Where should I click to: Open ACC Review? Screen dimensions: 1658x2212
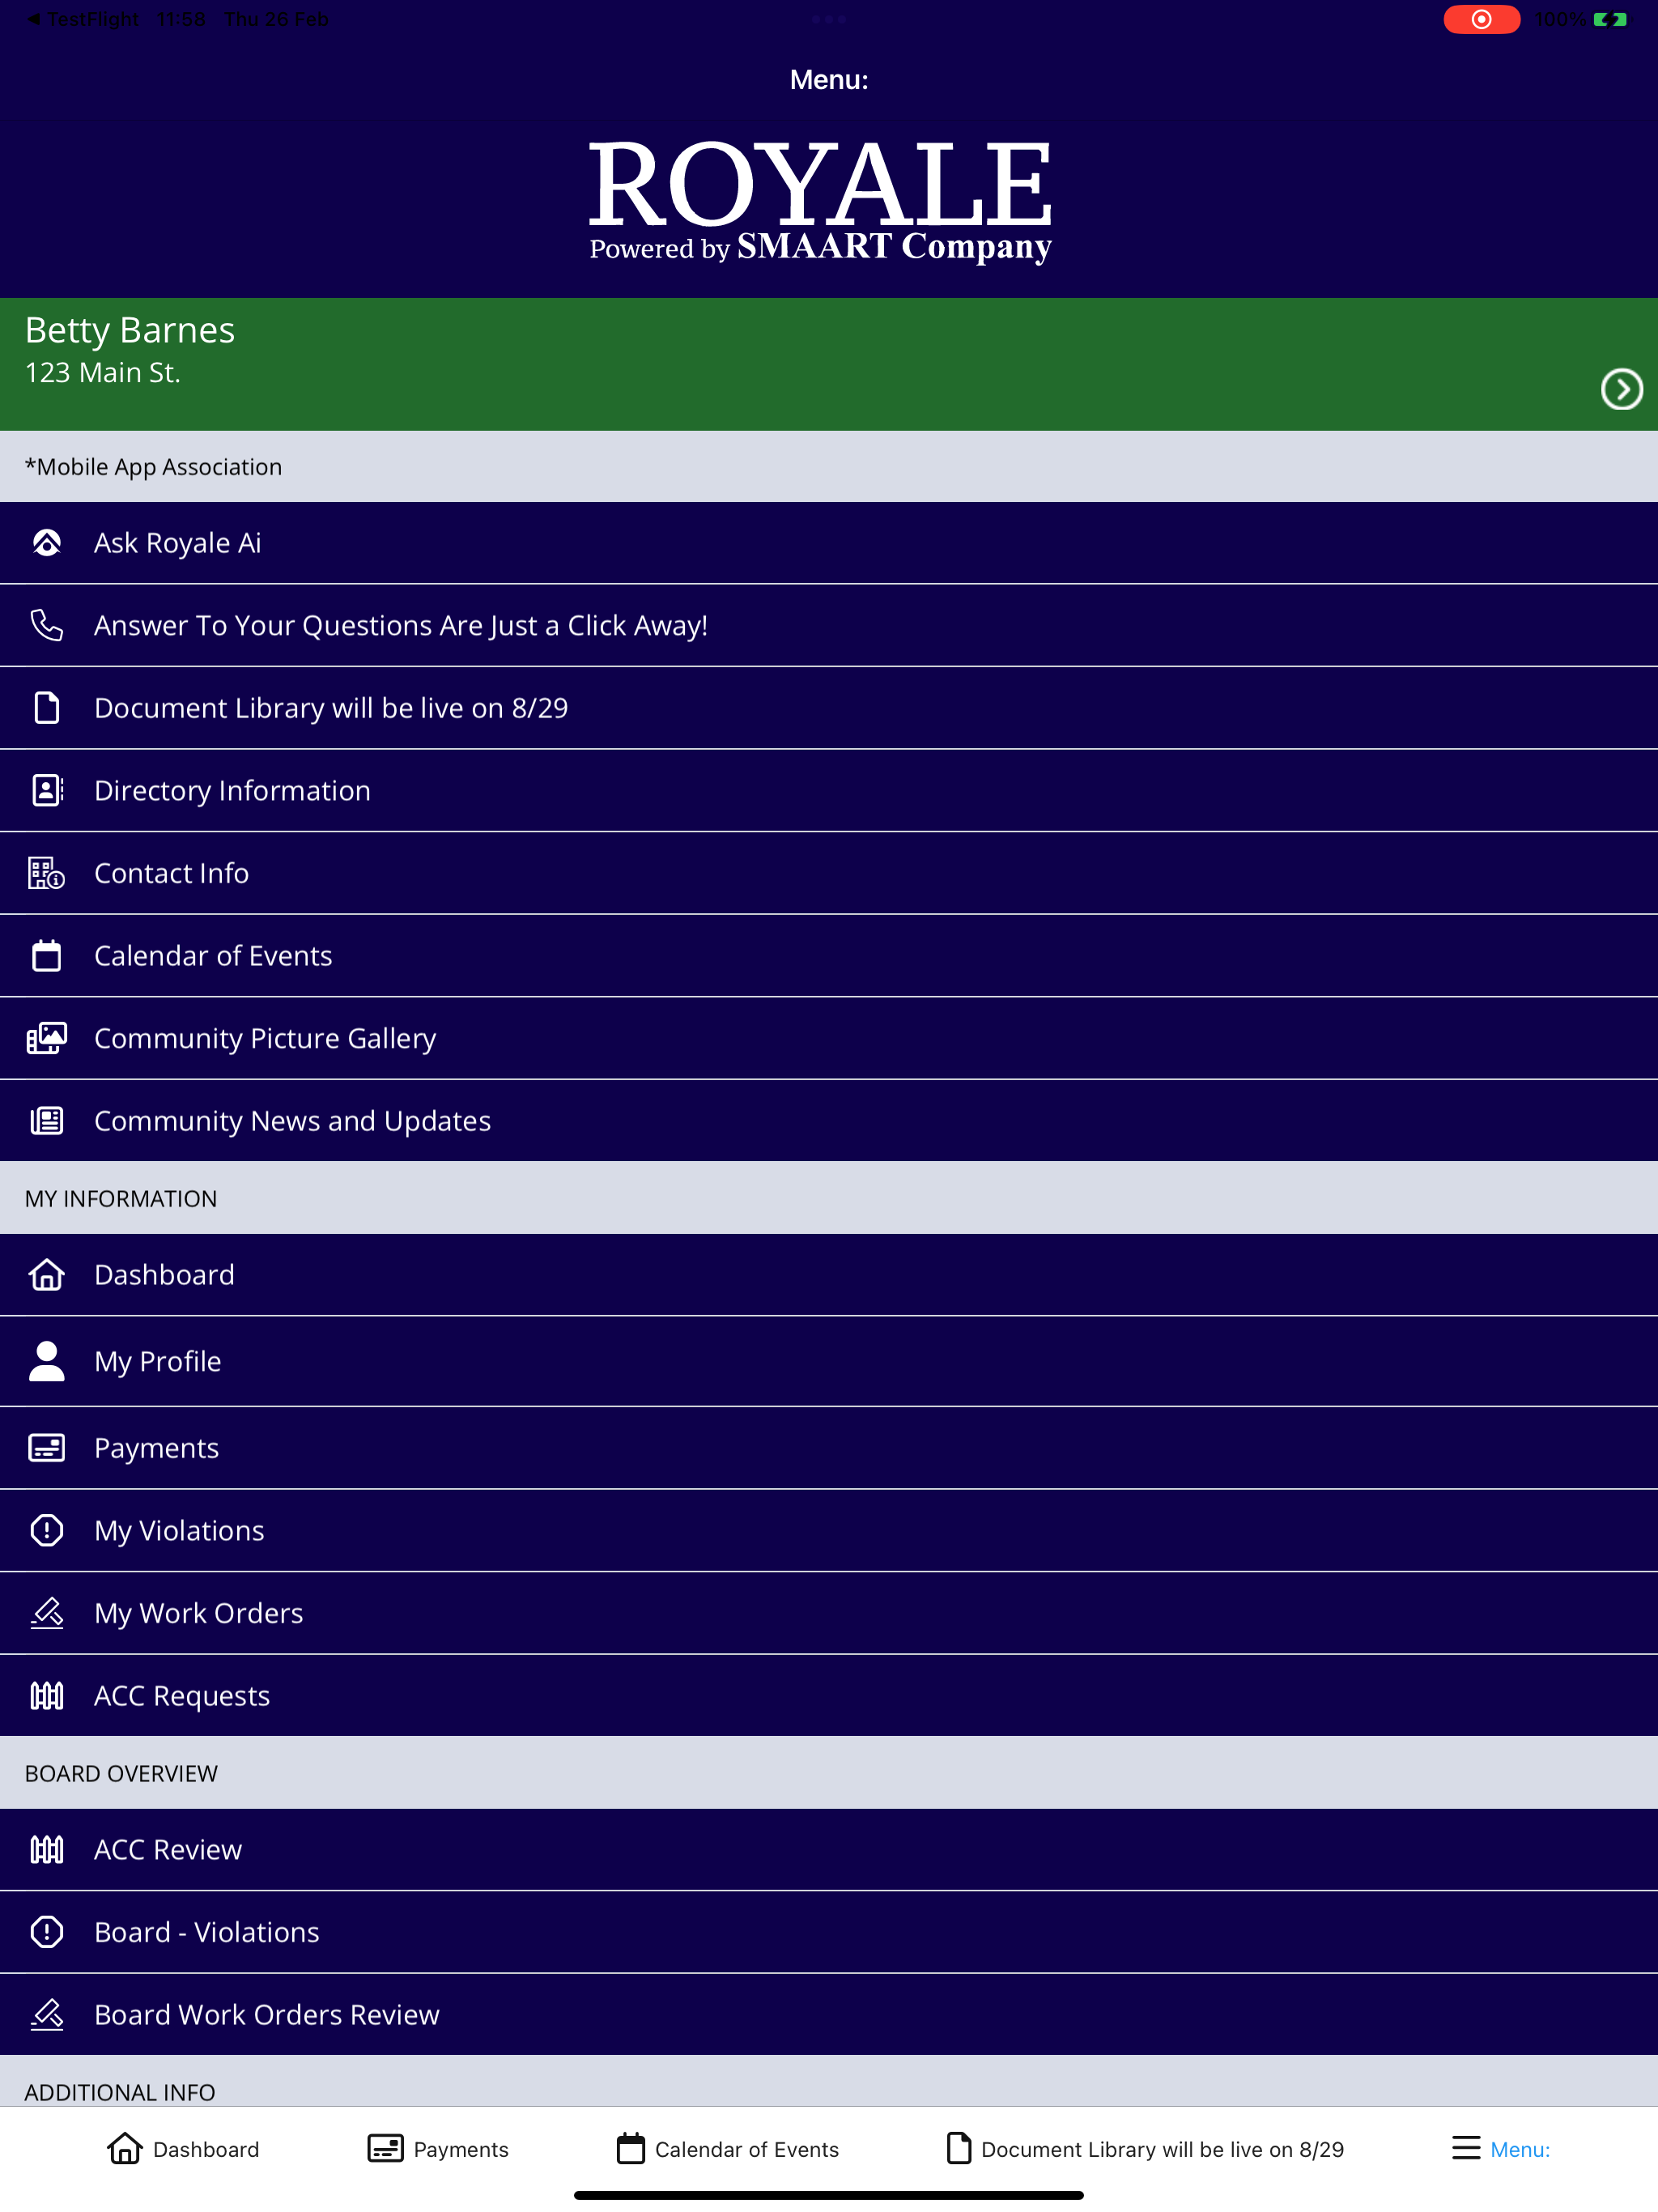829,1850
